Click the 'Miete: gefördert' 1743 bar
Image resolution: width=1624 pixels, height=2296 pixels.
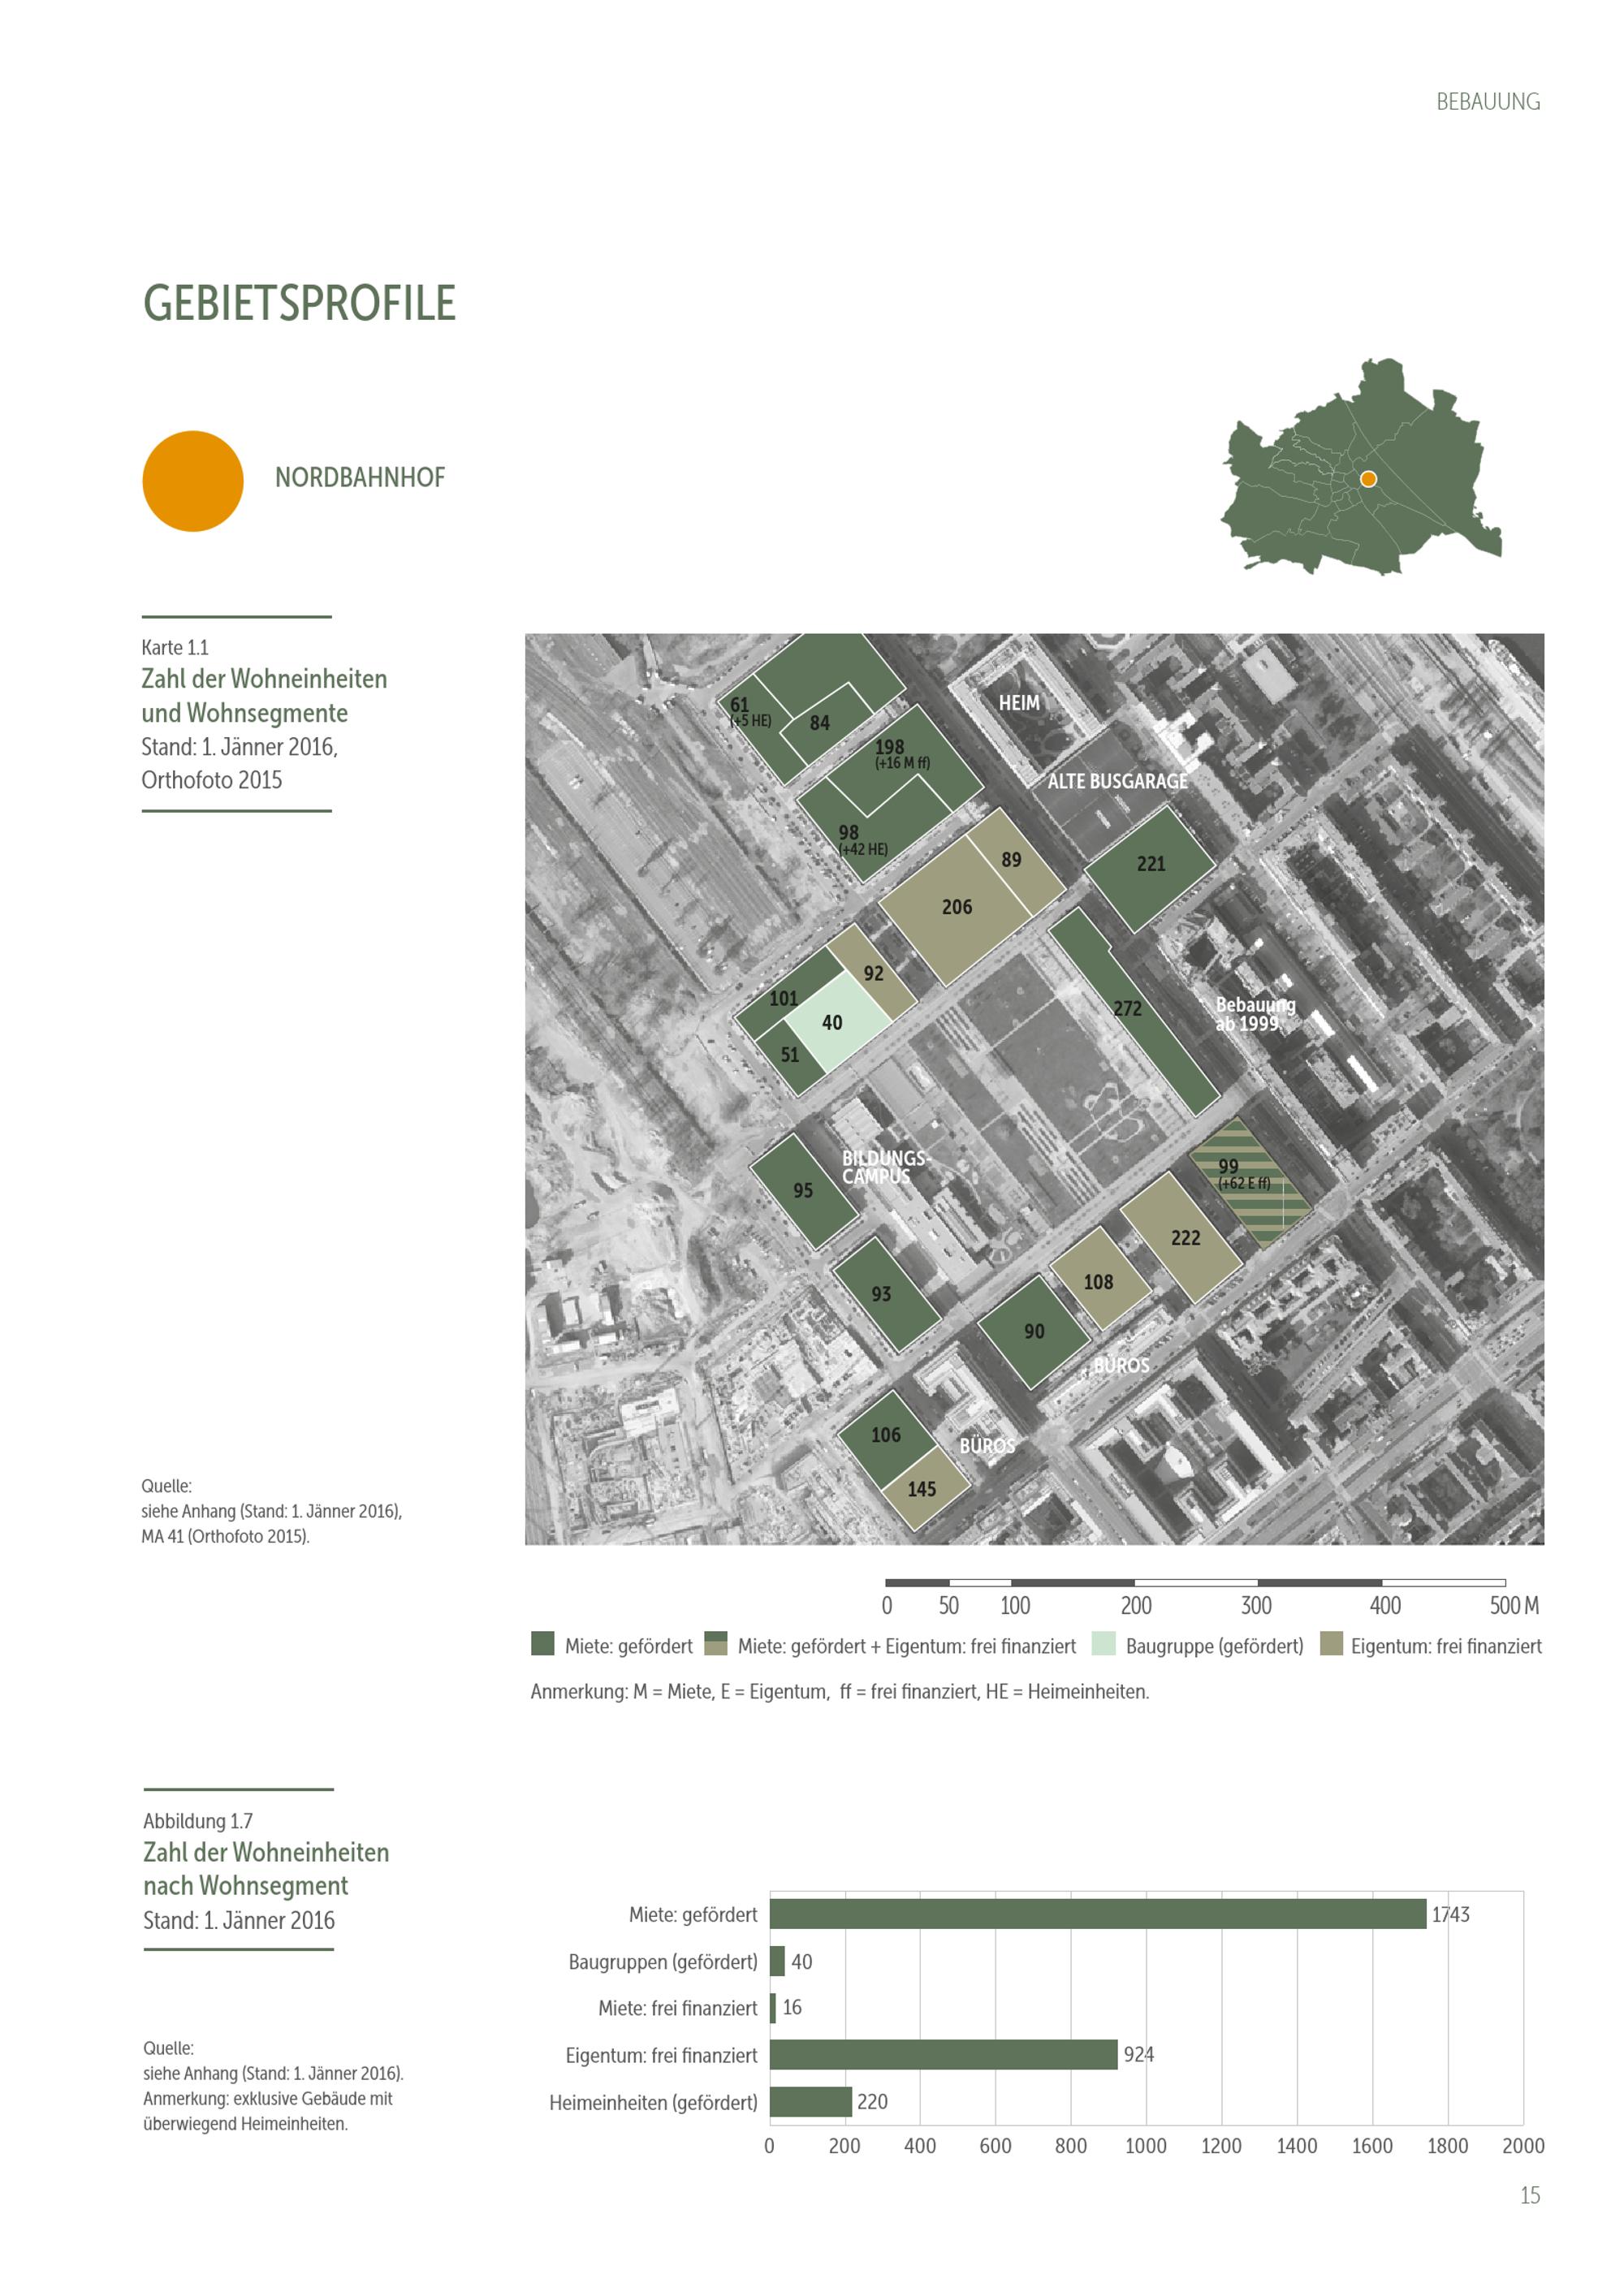(1097, 1914)
